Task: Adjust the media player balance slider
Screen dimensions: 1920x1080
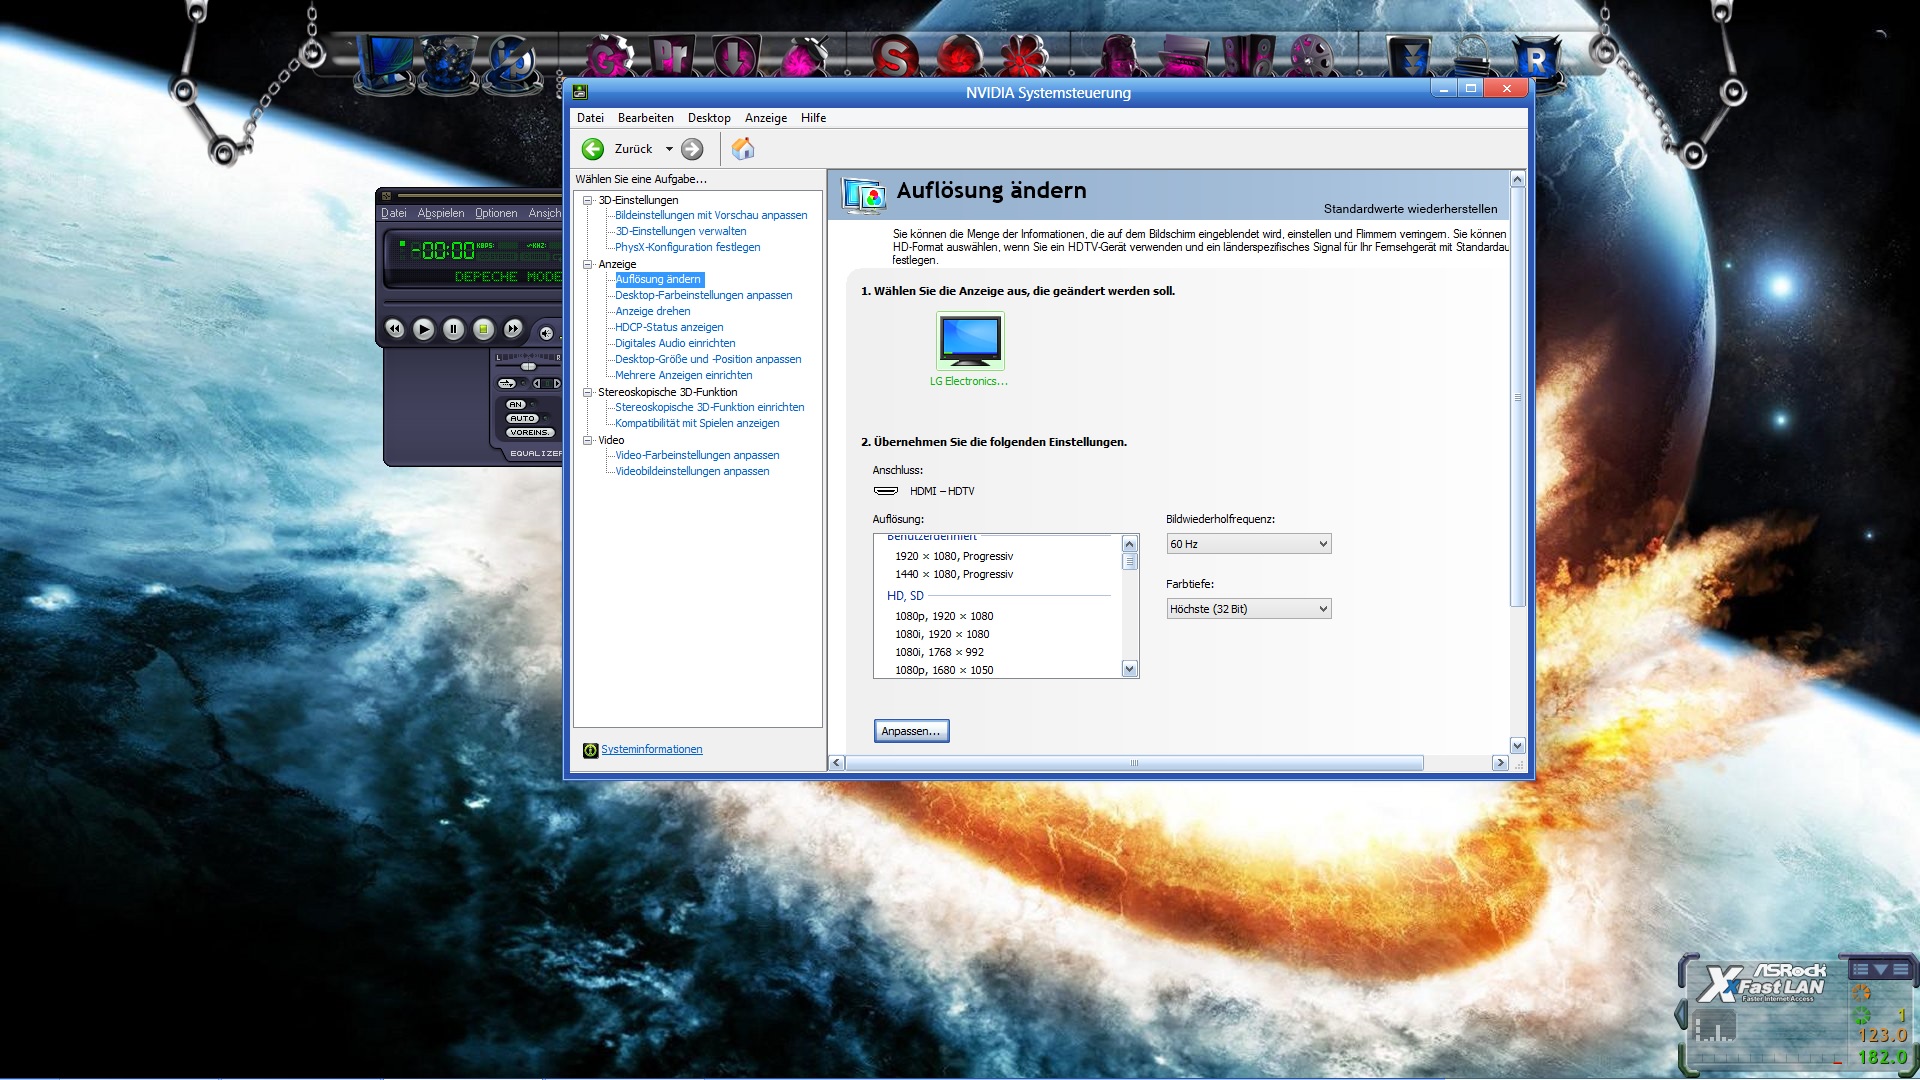Action: [x=528, y=366]
